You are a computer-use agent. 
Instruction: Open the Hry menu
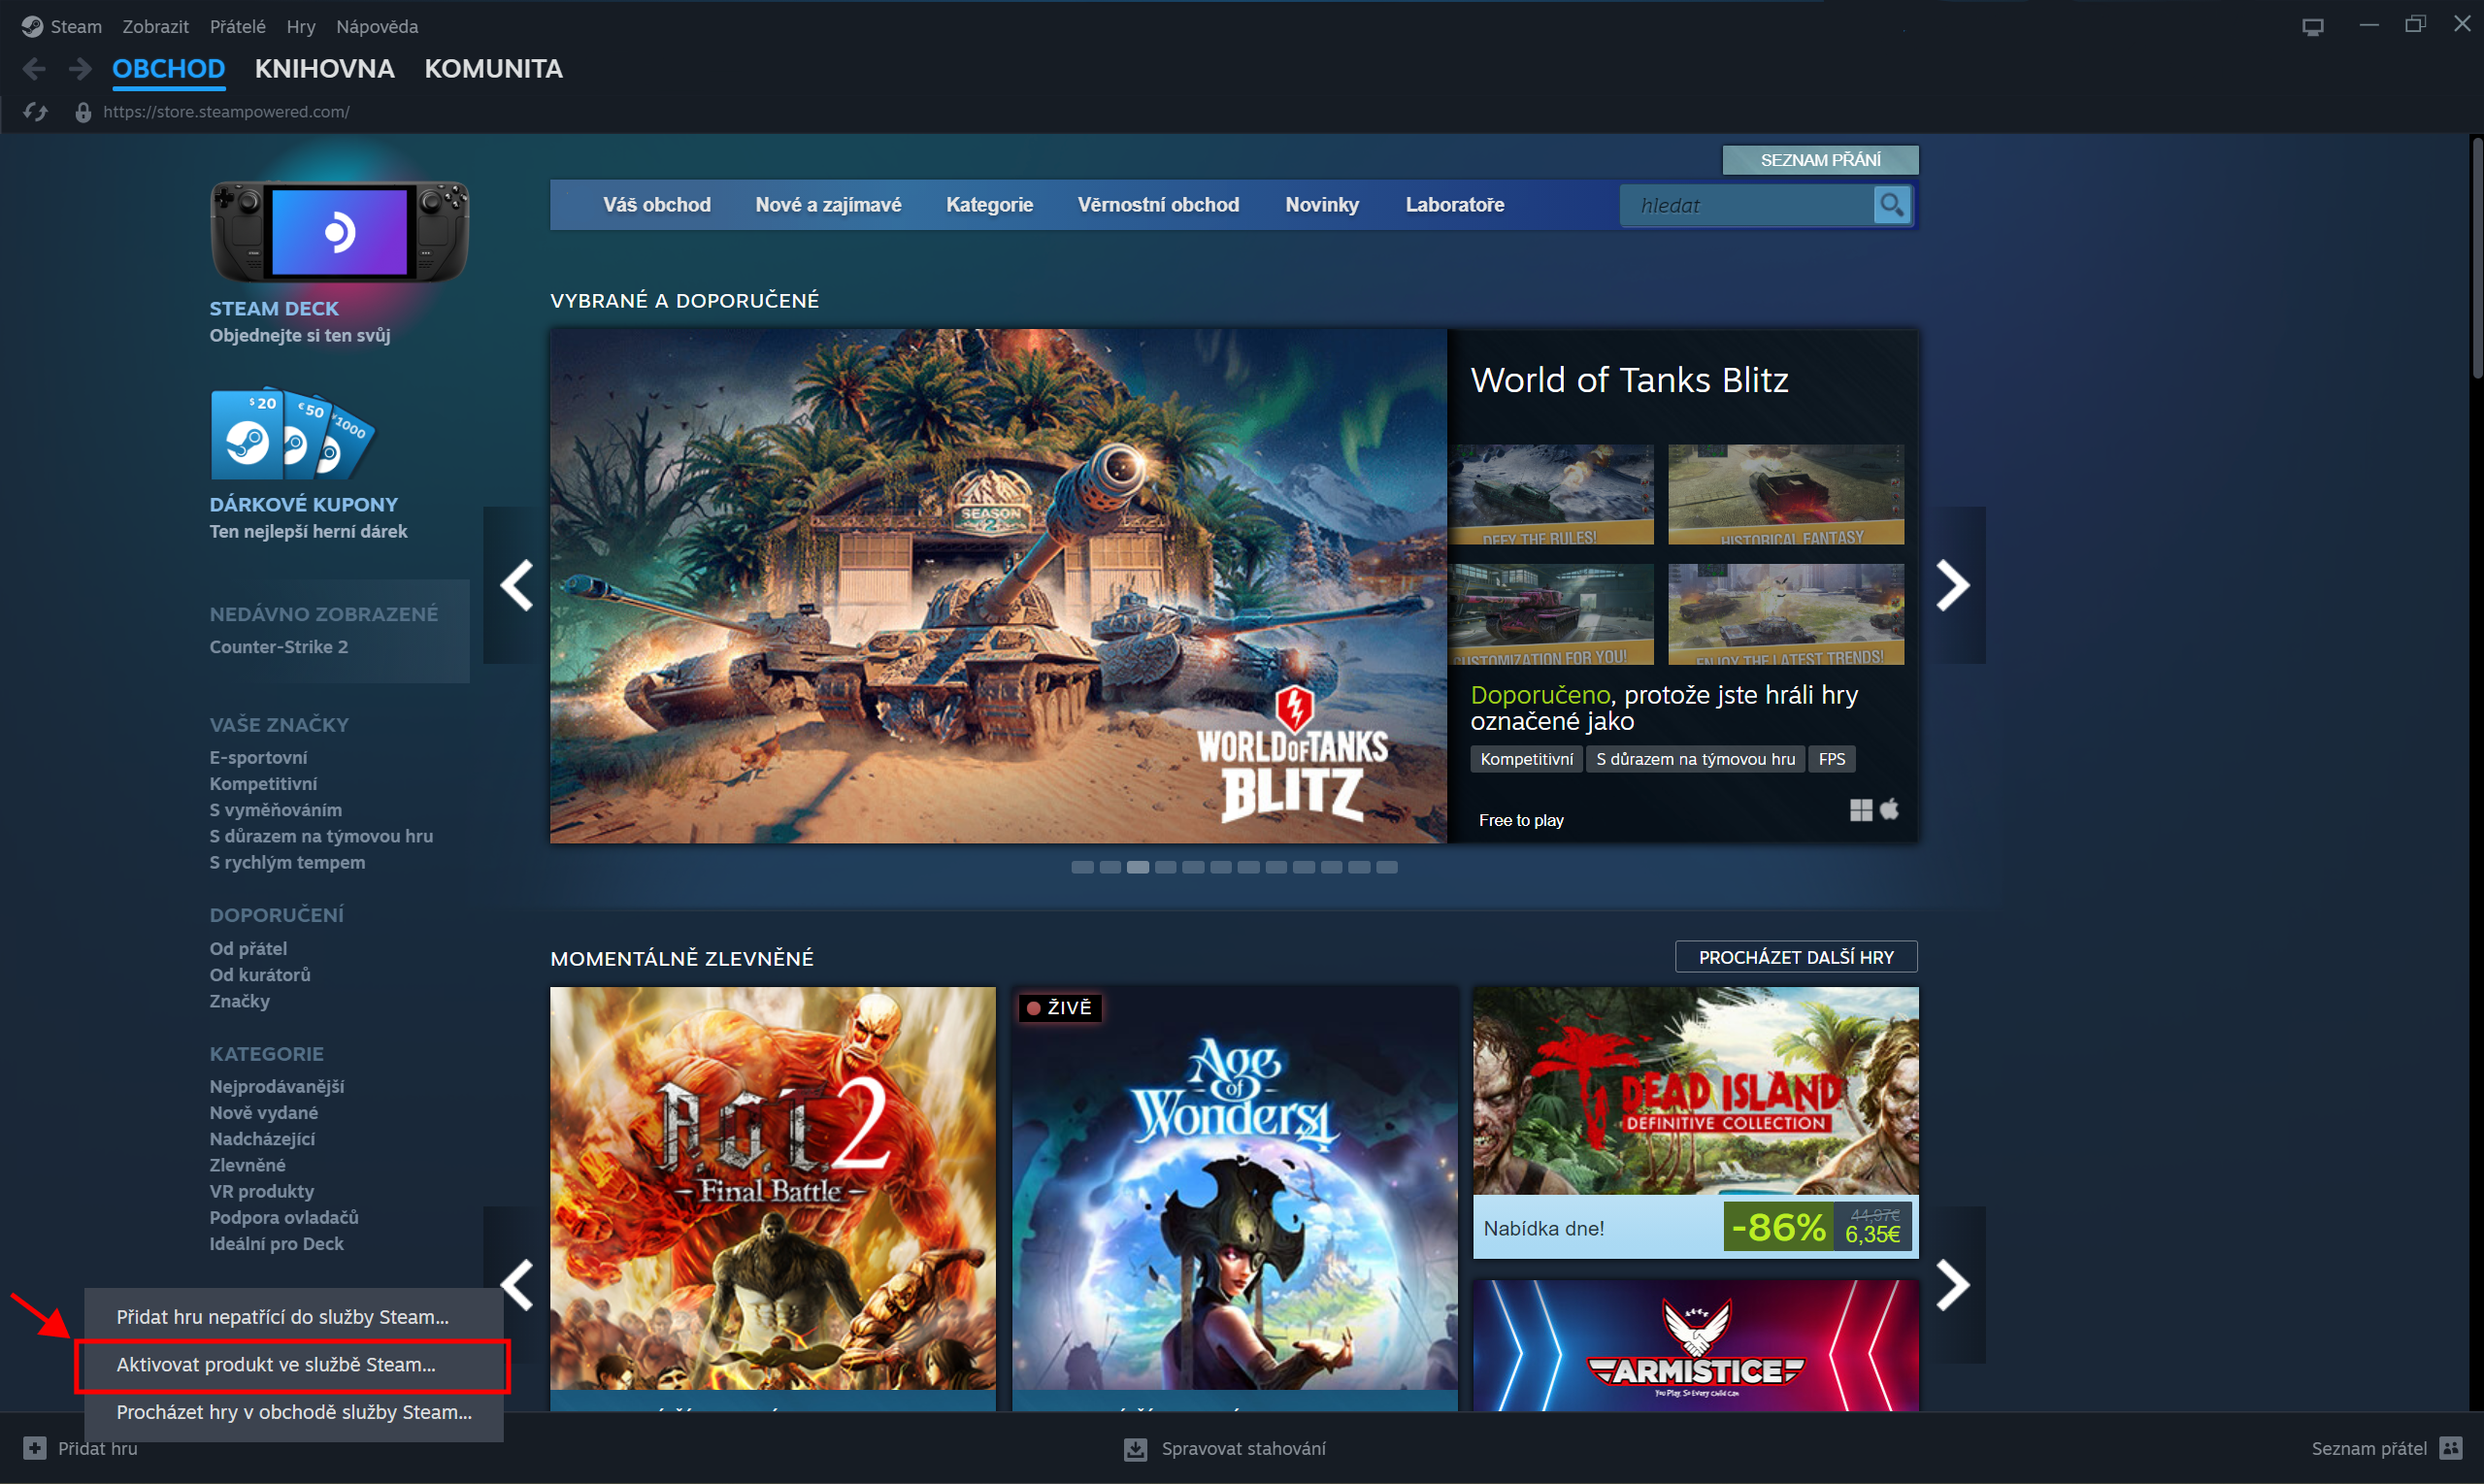[x=300, y=27]
